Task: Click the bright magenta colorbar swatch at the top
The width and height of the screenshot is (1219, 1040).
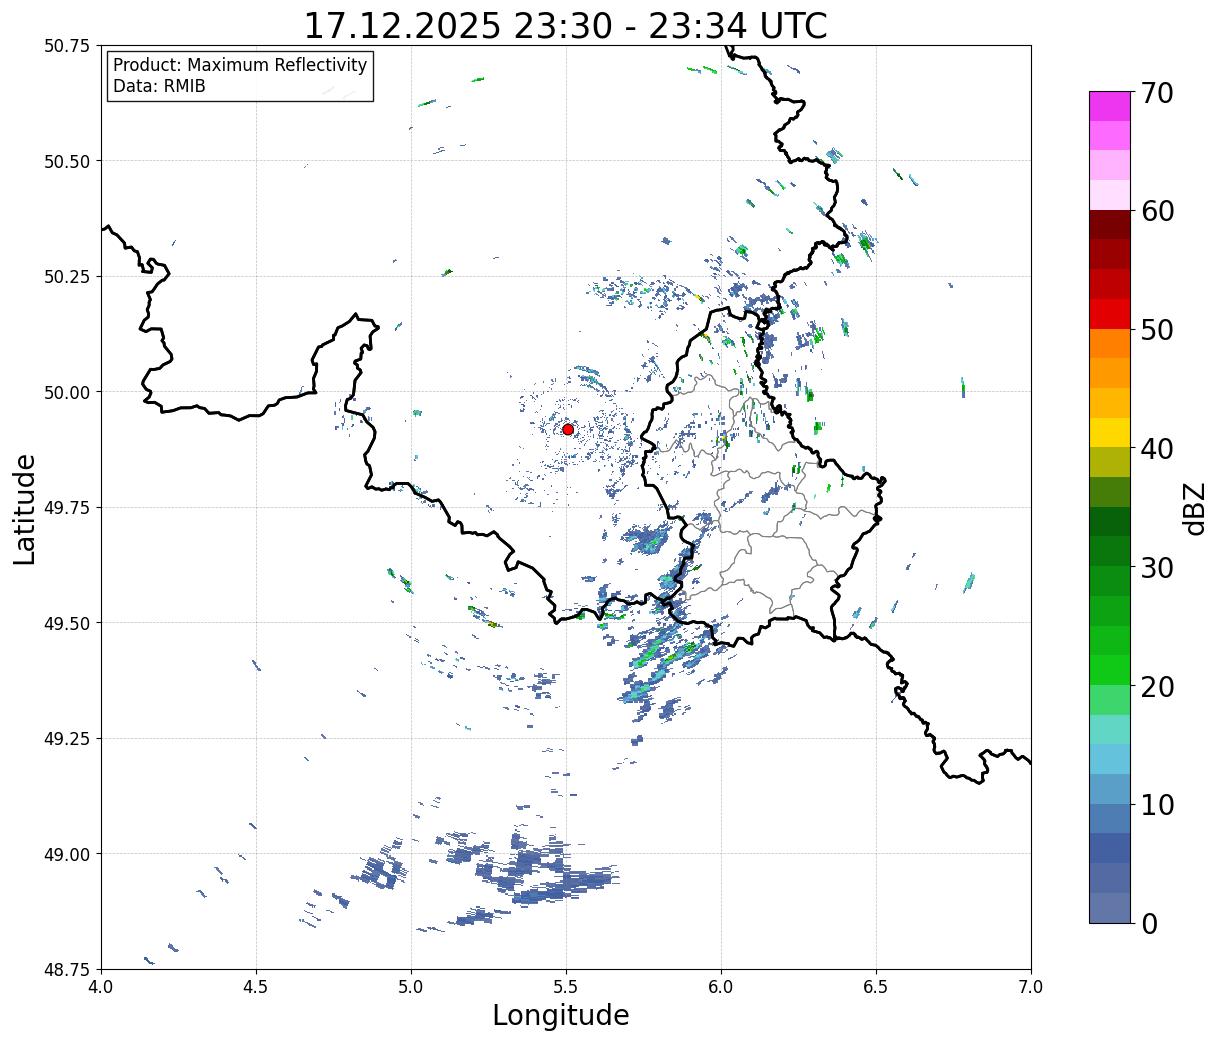Action: [1110, 106]
